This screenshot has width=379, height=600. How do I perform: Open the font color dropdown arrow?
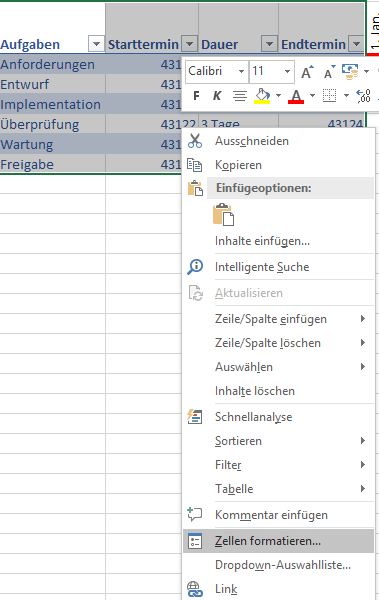(312, 96)
